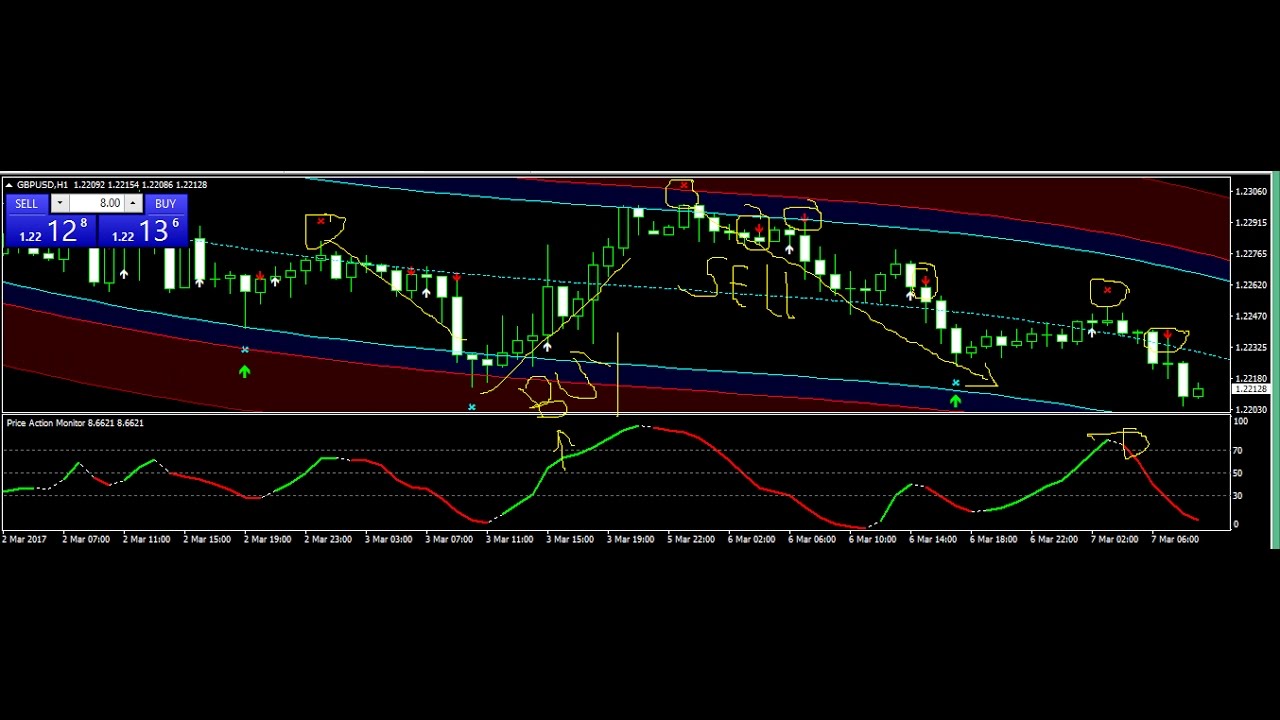Click the 1.22915 price scale label
Viewport: 1280px width, 720px height.
[x=1252, y=223]
